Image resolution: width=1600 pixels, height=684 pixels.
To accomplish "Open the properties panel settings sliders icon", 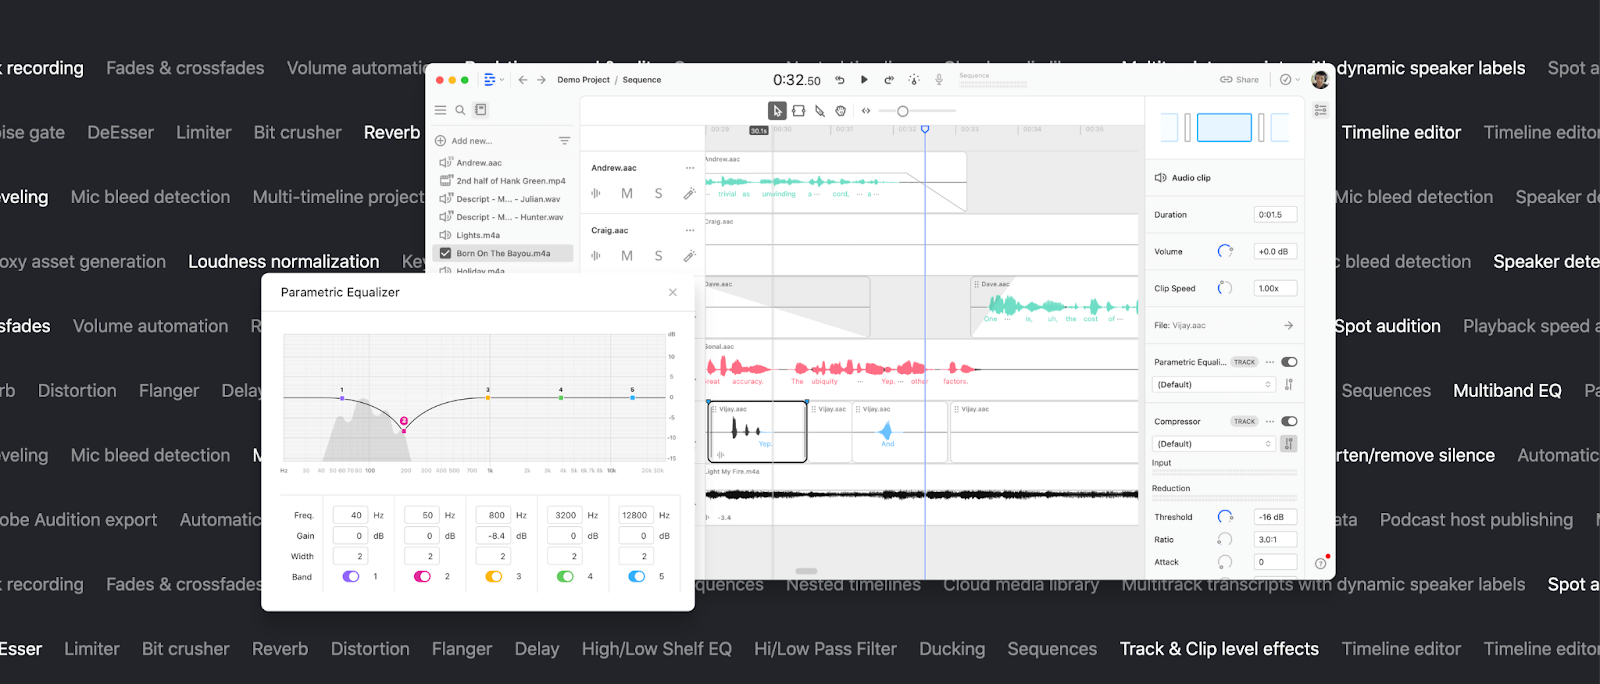I will click(1321, 110).
